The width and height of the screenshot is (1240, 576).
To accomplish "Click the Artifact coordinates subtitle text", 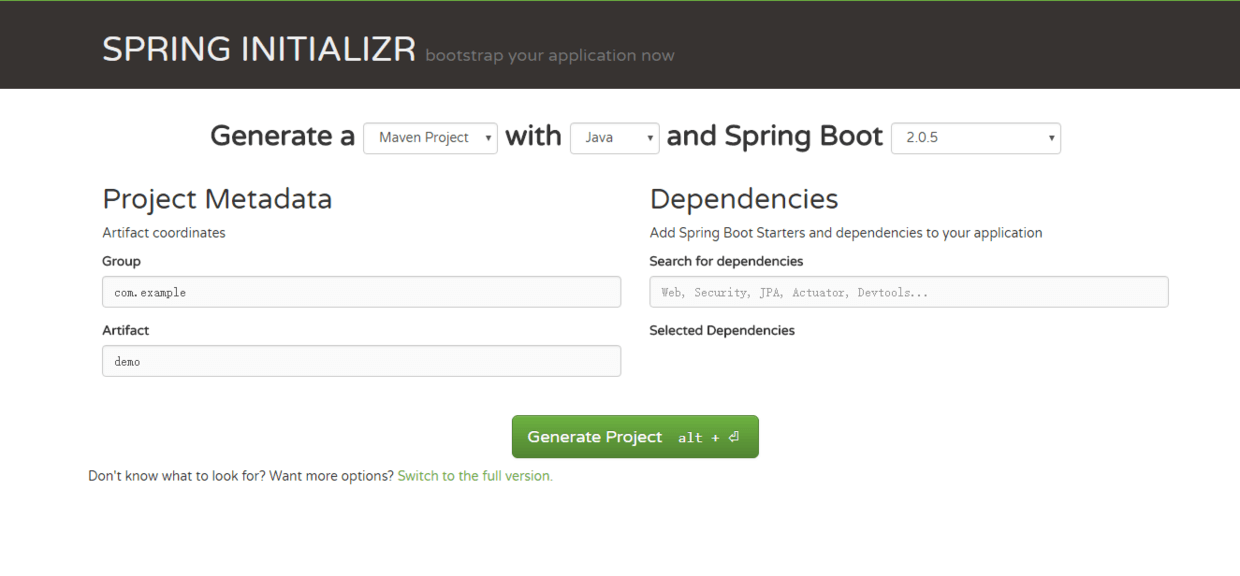I will click(164, 233).
